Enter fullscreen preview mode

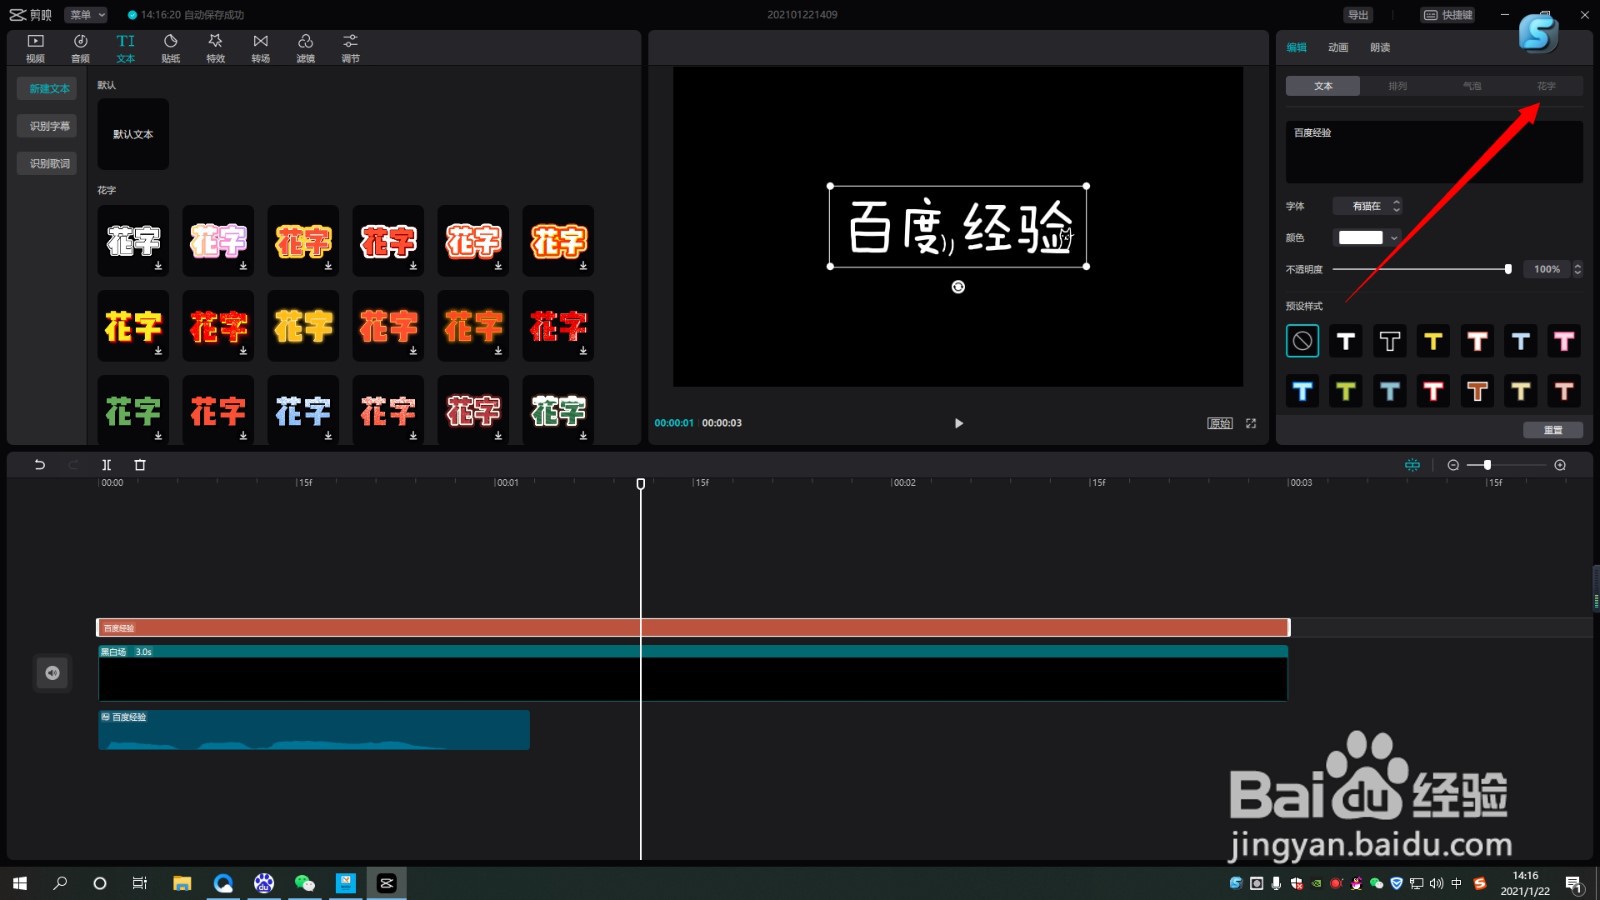[x=1251, y=423]
